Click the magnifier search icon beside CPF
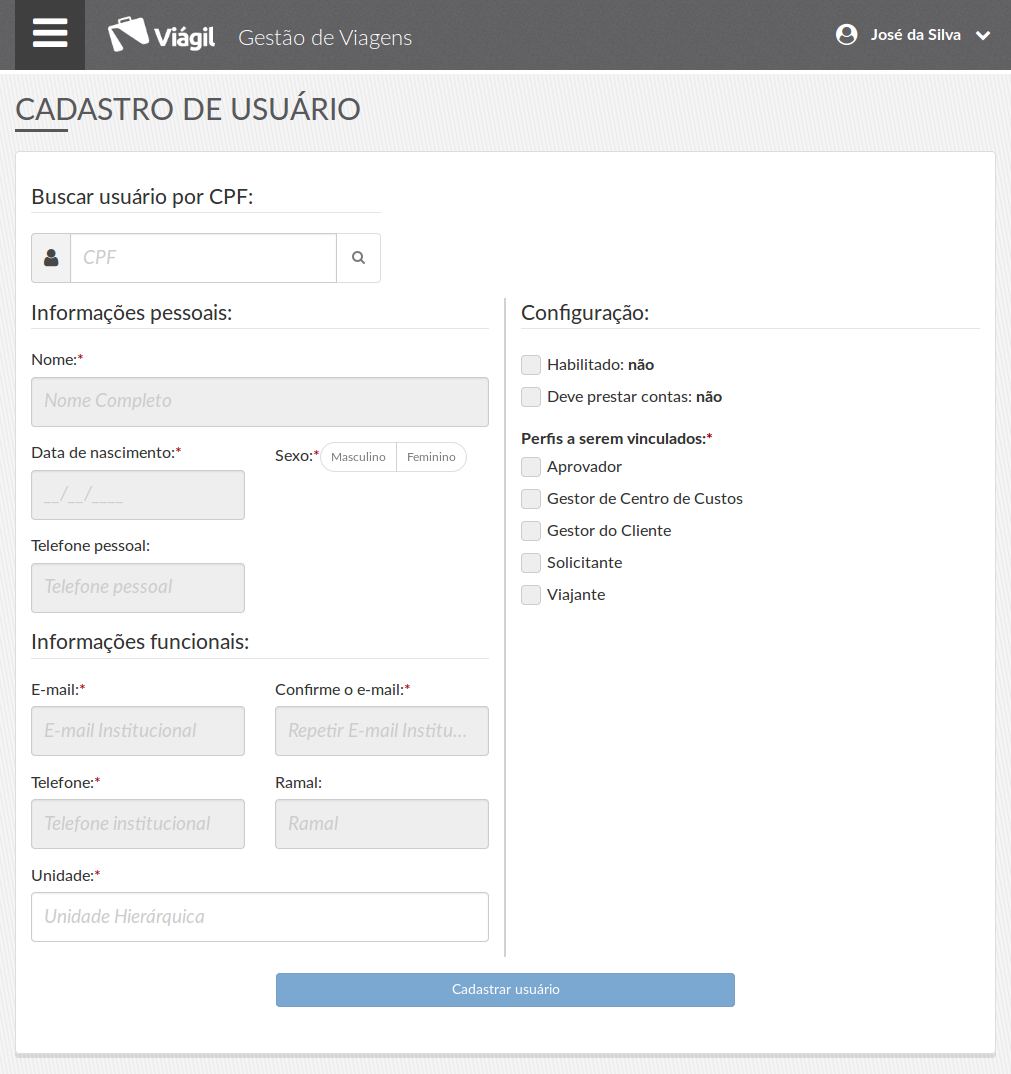Screen dimensions: 1011x1074 point(358,258)
